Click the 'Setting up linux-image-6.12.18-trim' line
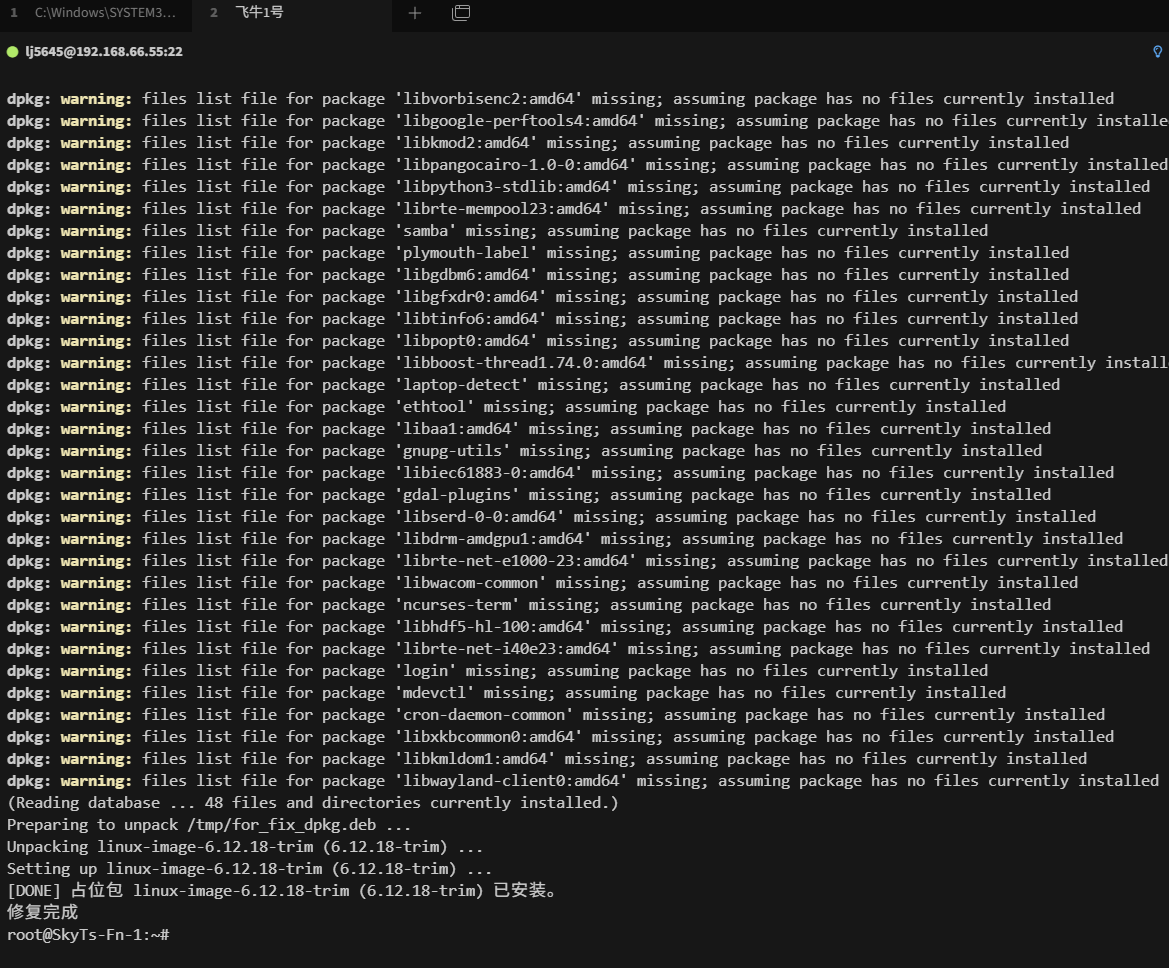The image size is (1169, 968). pyautogui.click(x=249, y=869)
